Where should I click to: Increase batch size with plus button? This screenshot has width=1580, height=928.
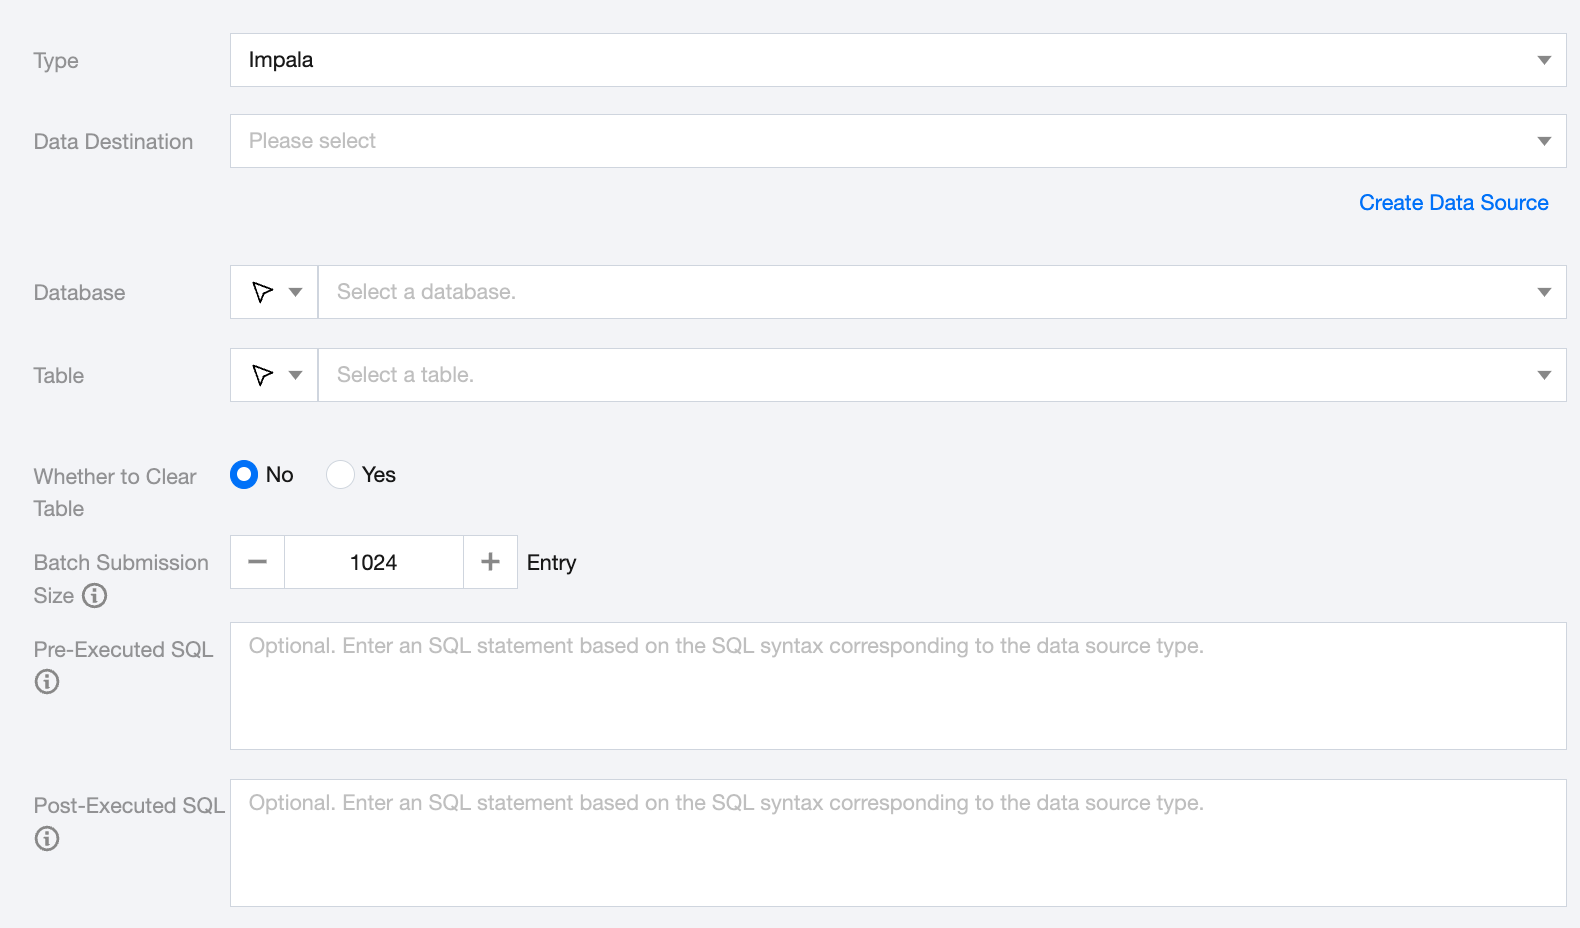[490, 562]
